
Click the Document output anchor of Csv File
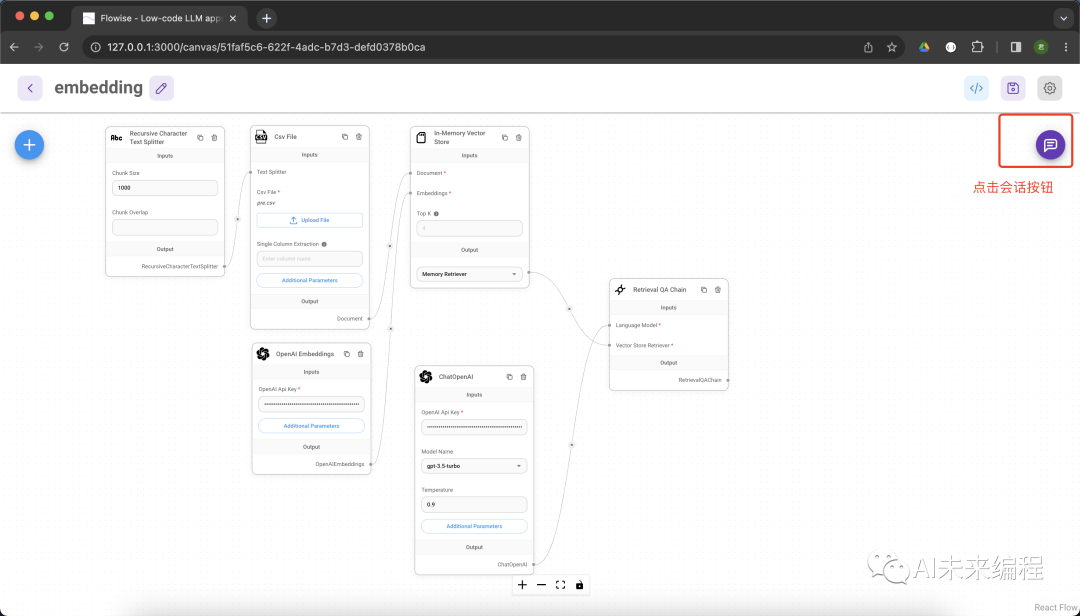[370, 318]
